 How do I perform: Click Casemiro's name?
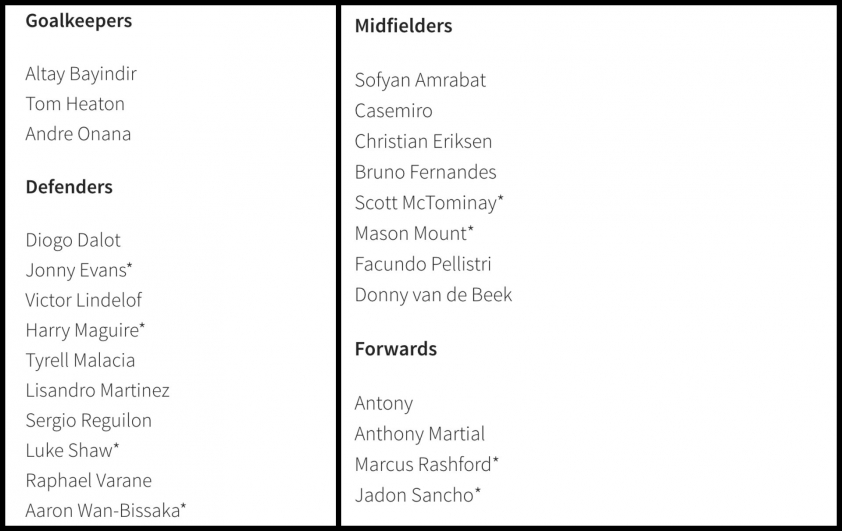pyautogui.click(x=394, y=111)
